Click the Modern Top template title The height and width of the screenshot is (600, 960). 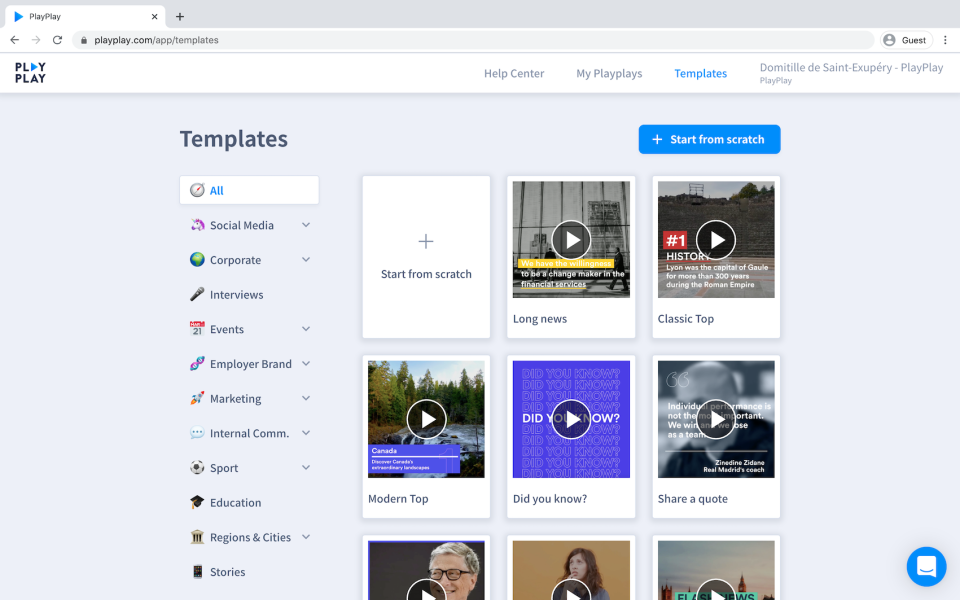(x=398, y=499)
